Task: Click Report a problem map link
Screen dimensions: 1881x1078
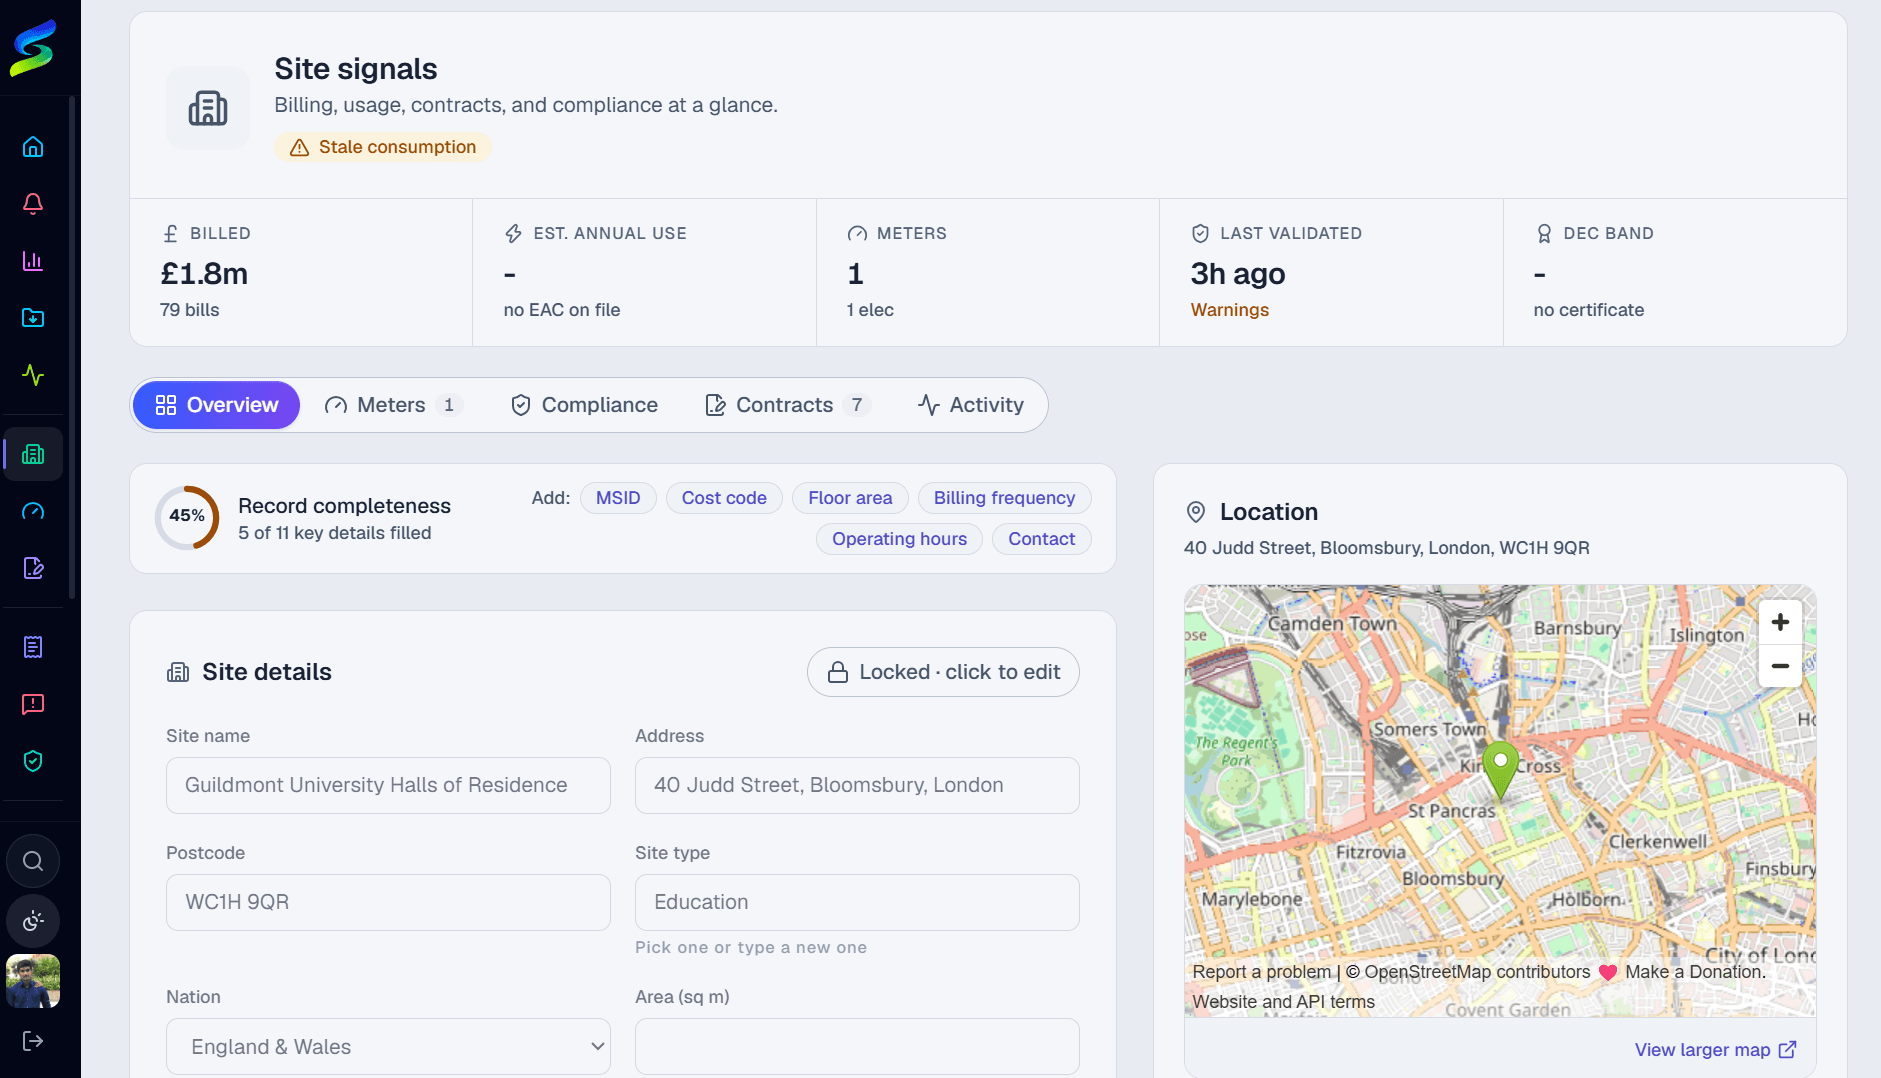Action: tap(1261, 972)
